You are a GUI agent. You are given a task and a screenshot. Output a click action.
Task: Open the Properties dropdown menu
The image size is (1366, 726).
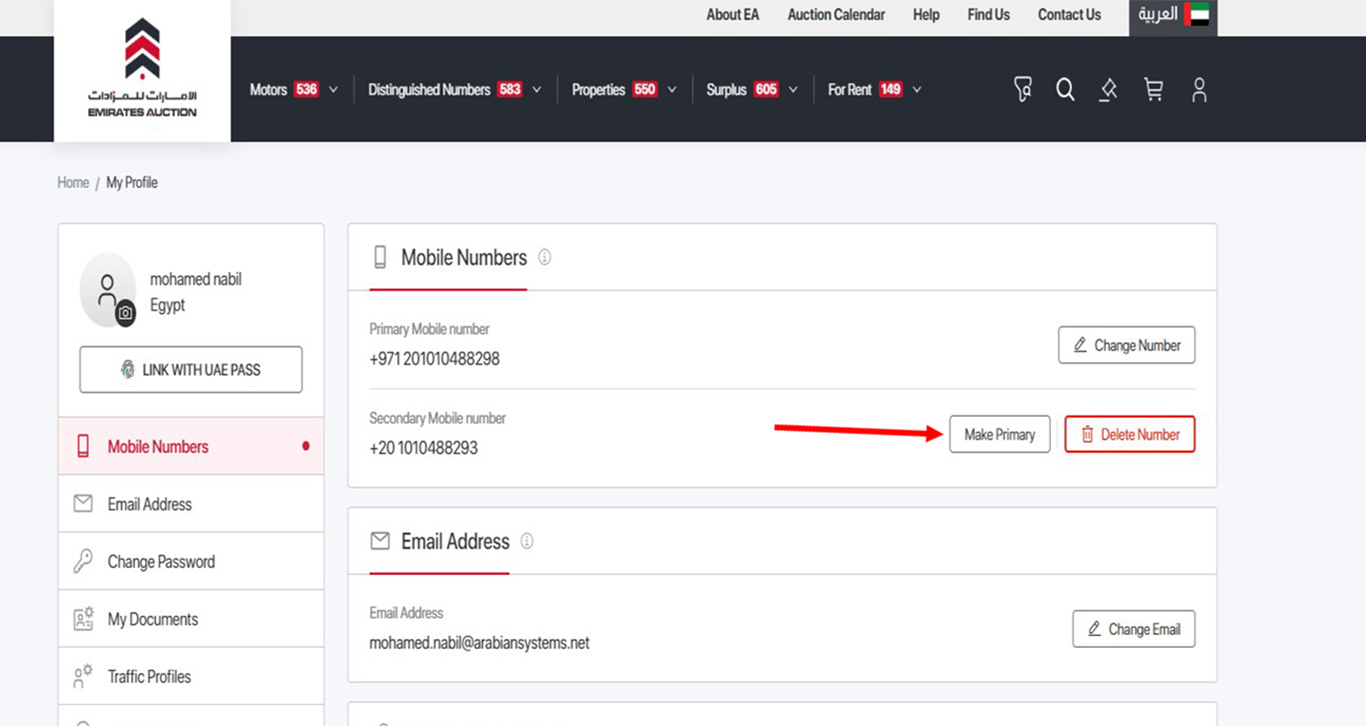coord(623,90)
